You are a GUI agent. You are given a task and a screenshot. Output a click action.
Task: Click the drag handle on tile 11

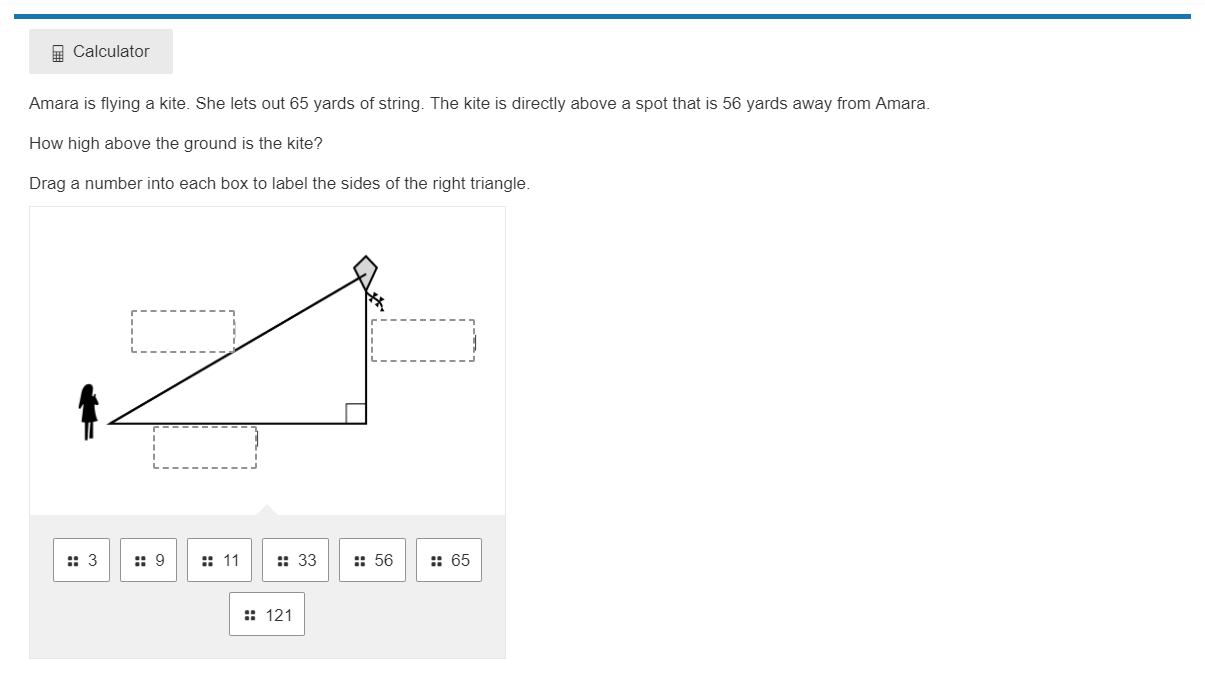(x=207, y=561)
